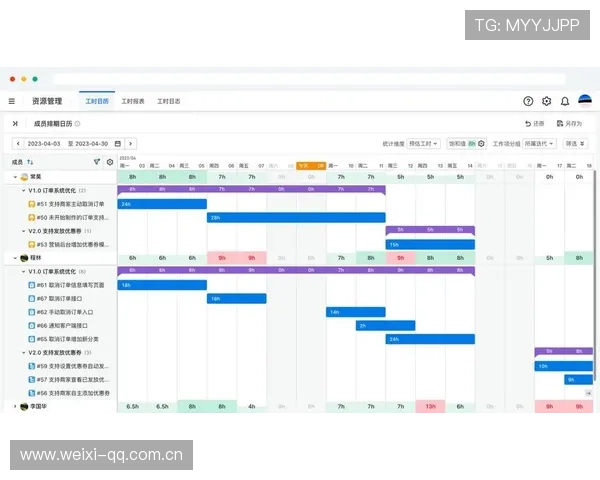The image size is (600, 480).
Task: Open task #57 支持商家查看已发放优...
Action: pyautogui.click(x=72, y=380)
